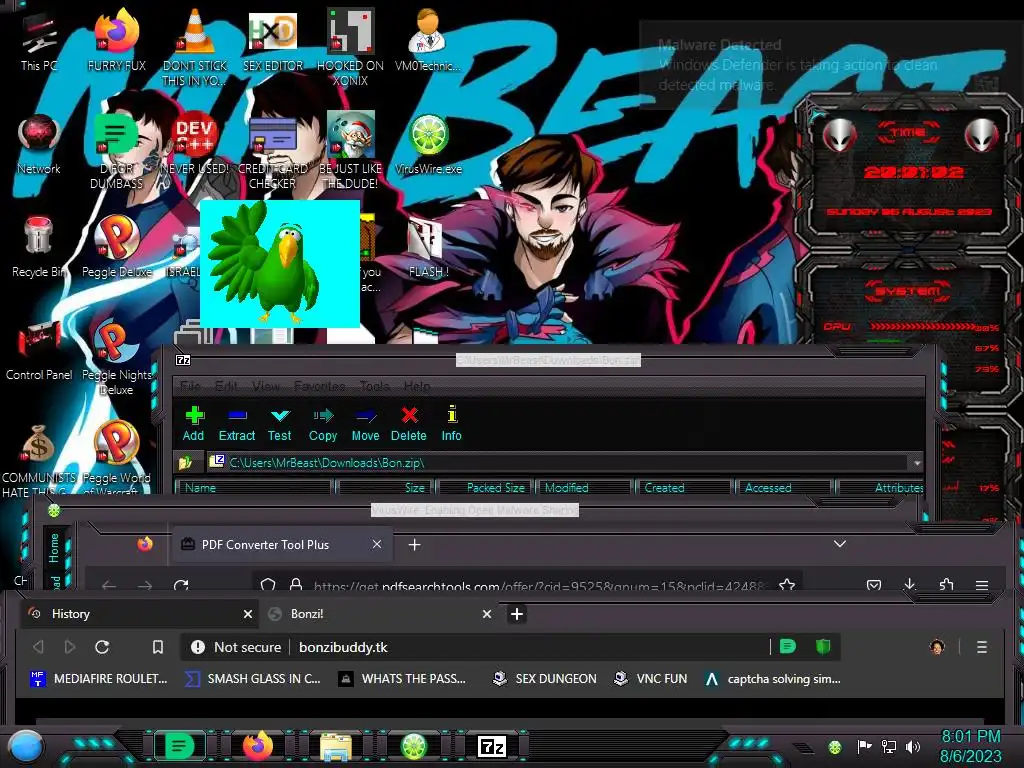Open the MEDIAFIRE ROULET... bookmark

tap(99, 679)
